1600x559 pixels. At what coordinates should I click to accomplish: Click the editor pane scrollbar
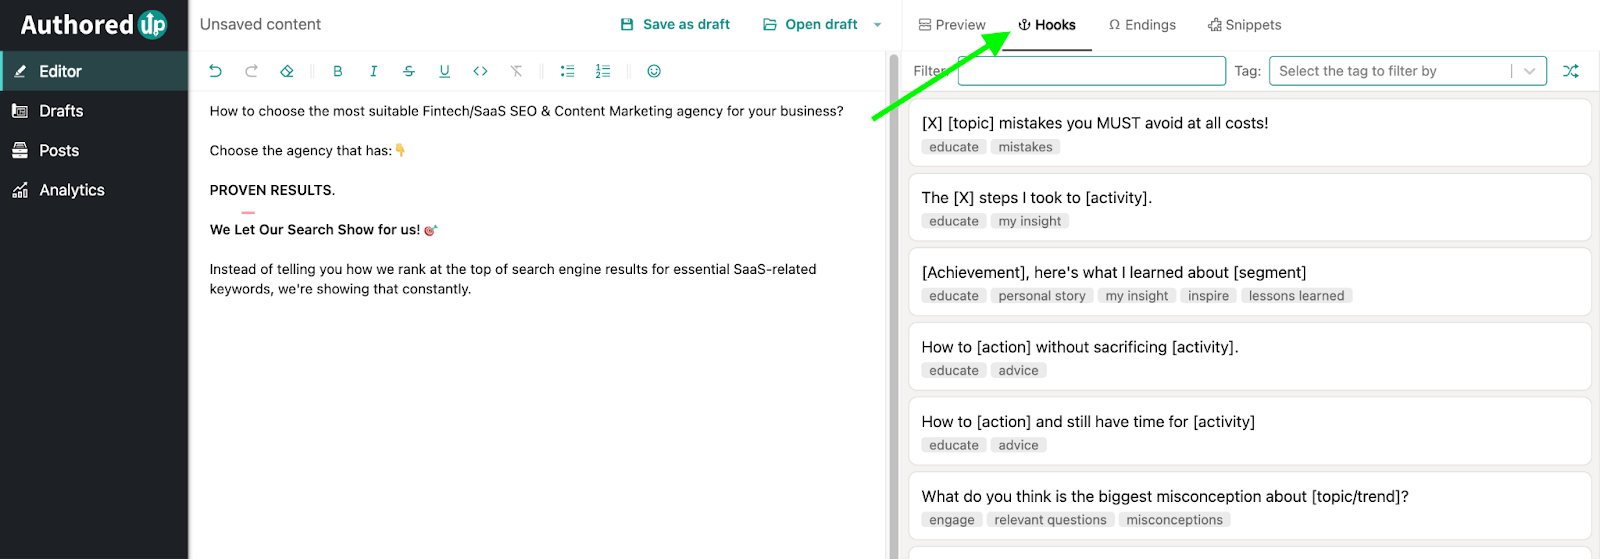893,305
